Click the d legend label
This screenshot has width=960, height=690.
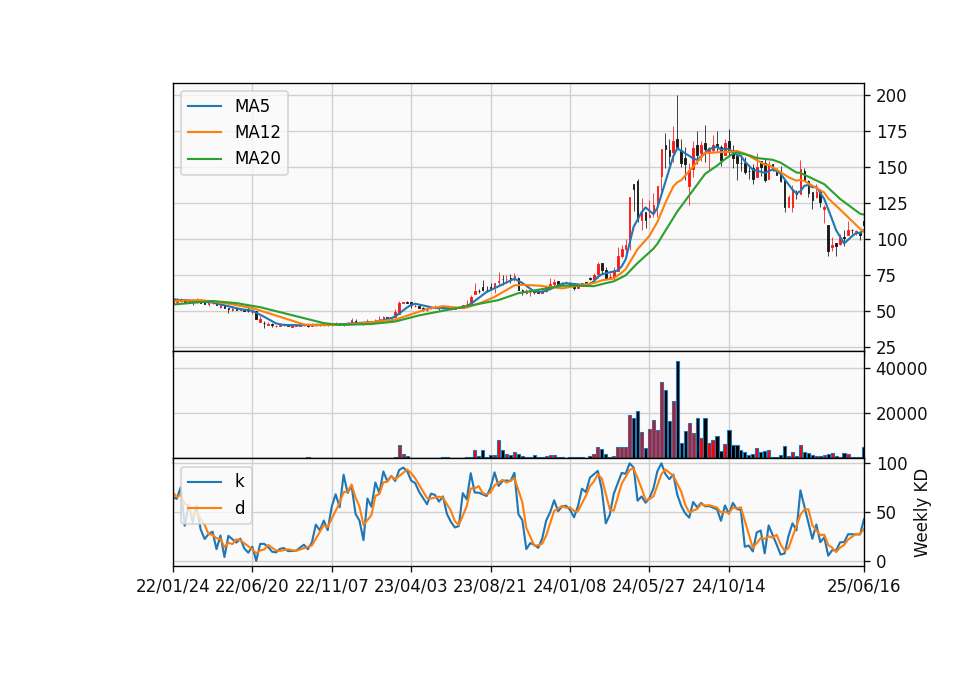tap(239, 508)
